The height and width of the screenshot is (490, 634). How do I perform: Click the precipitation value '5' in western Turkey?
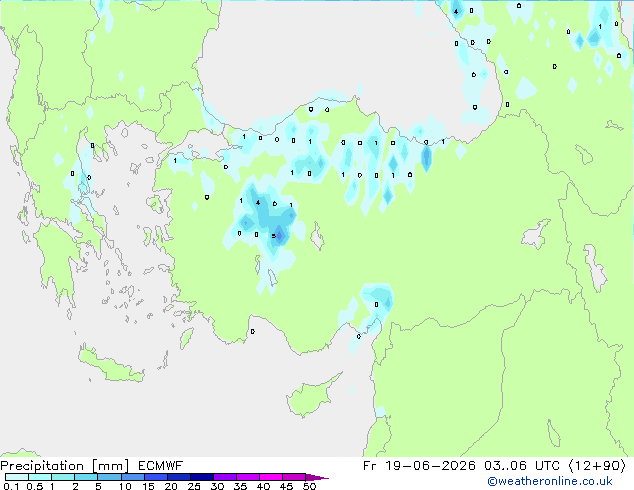click(x=274, y=236)
